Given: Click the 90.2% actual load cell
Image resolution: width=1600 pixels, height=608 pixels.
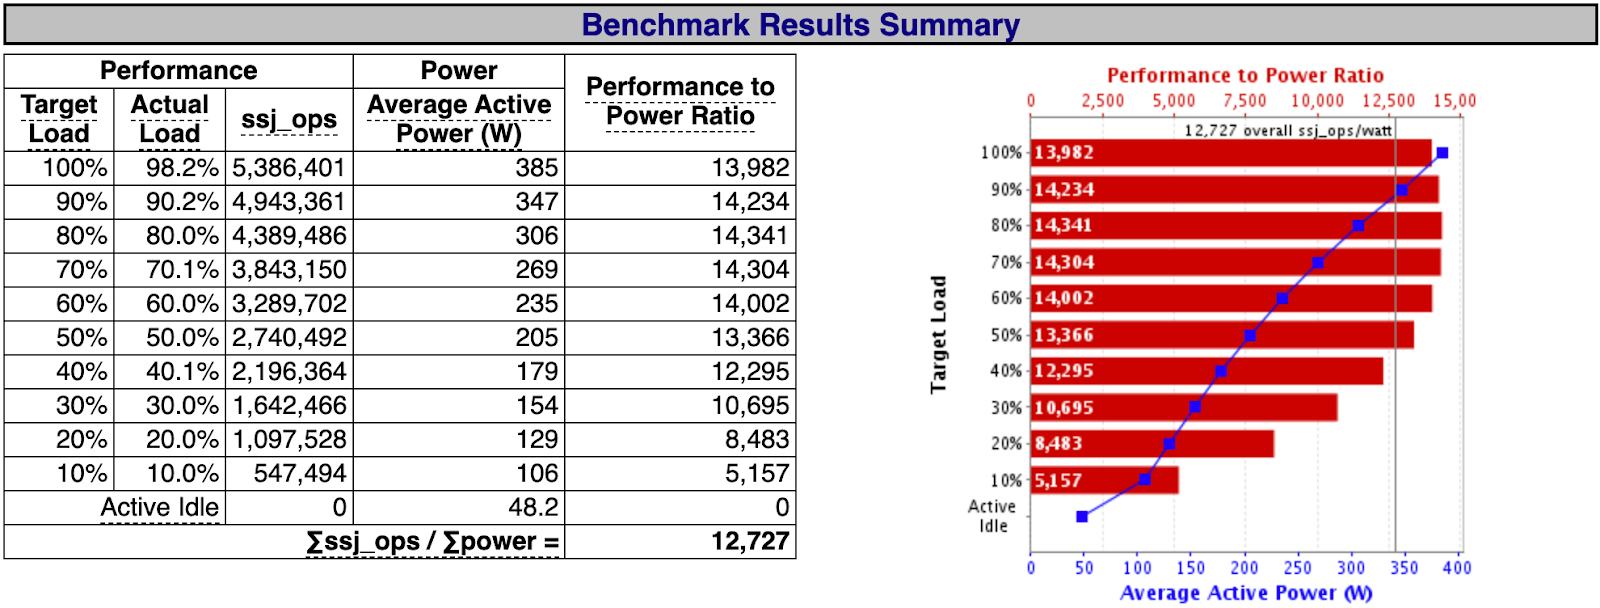Looking at the screenshot, I should click(170, 202).
